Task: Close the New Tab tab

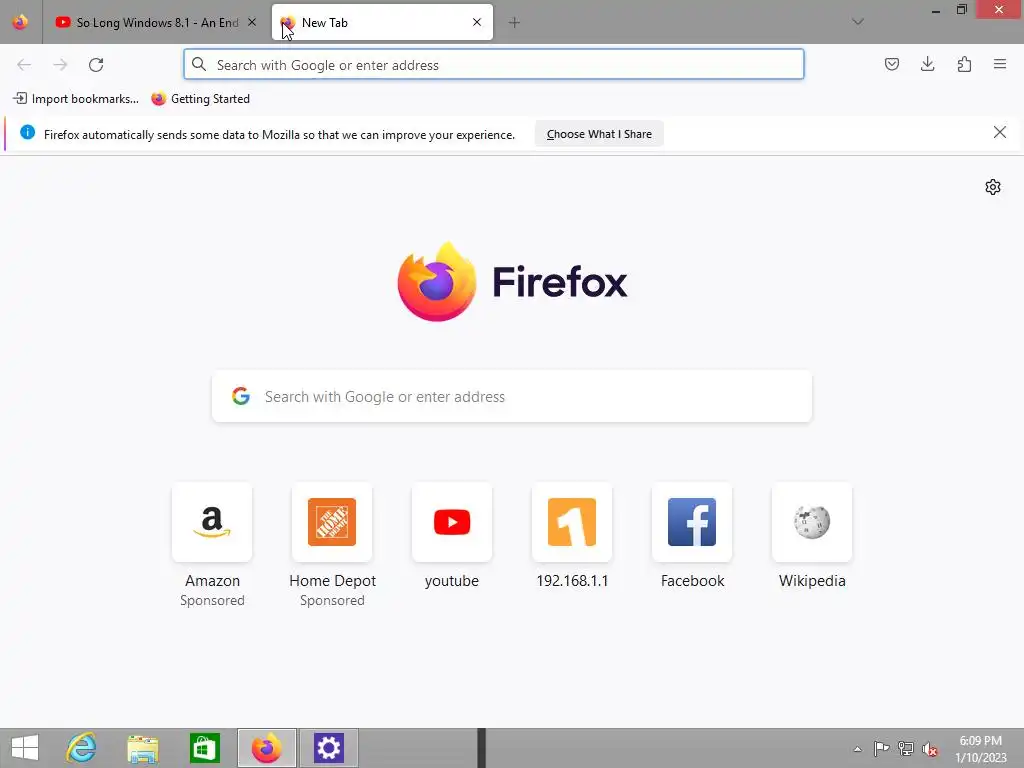Action: tap(477, 22)
